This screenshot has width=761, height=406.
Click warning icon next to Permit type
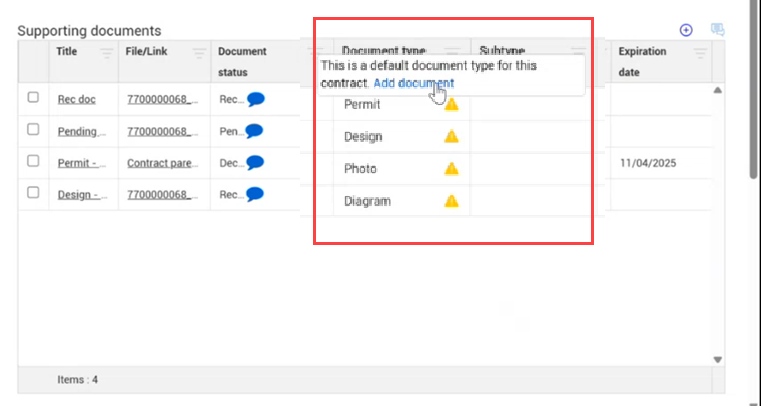click(x=451, y=104)
